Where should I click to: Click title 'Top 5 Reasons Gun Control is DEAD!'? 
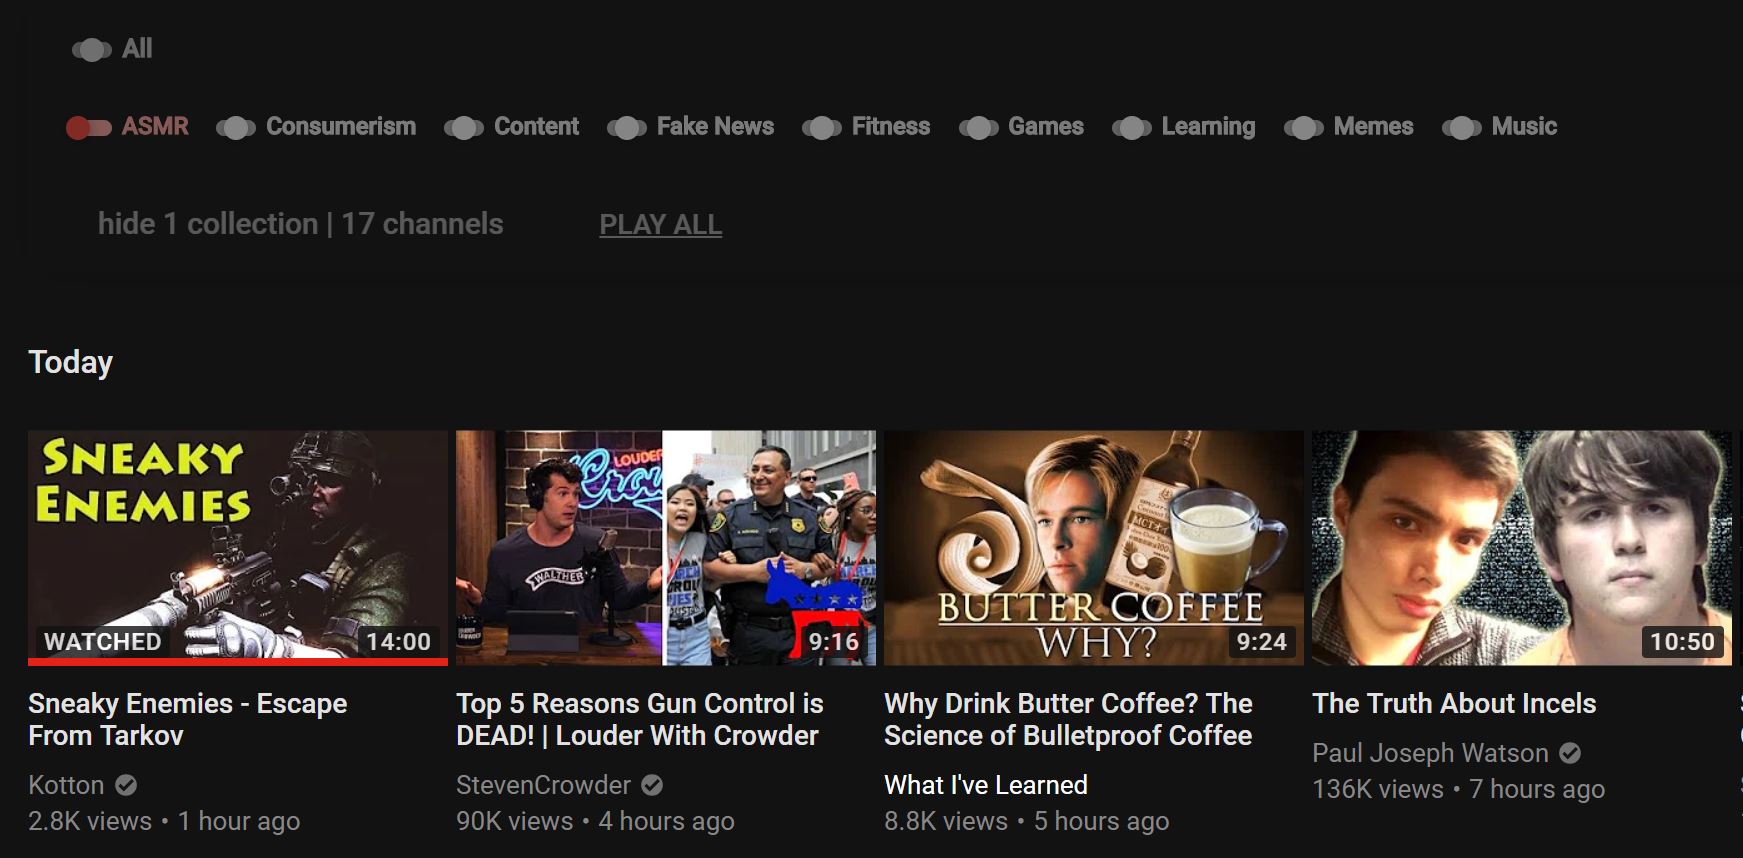(x=640, y=719)
